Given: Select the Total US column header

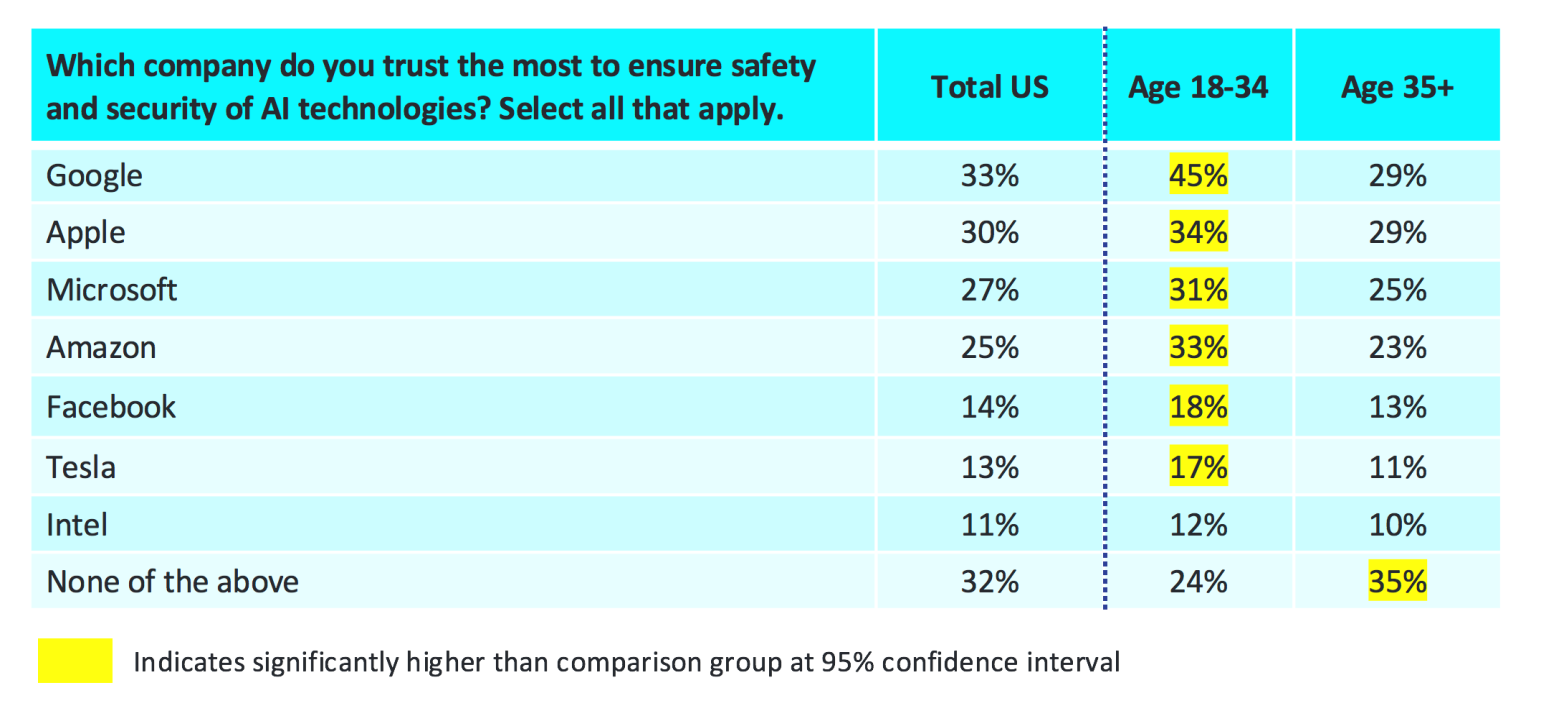Looking at the screenshot, I should coord(989,87).
